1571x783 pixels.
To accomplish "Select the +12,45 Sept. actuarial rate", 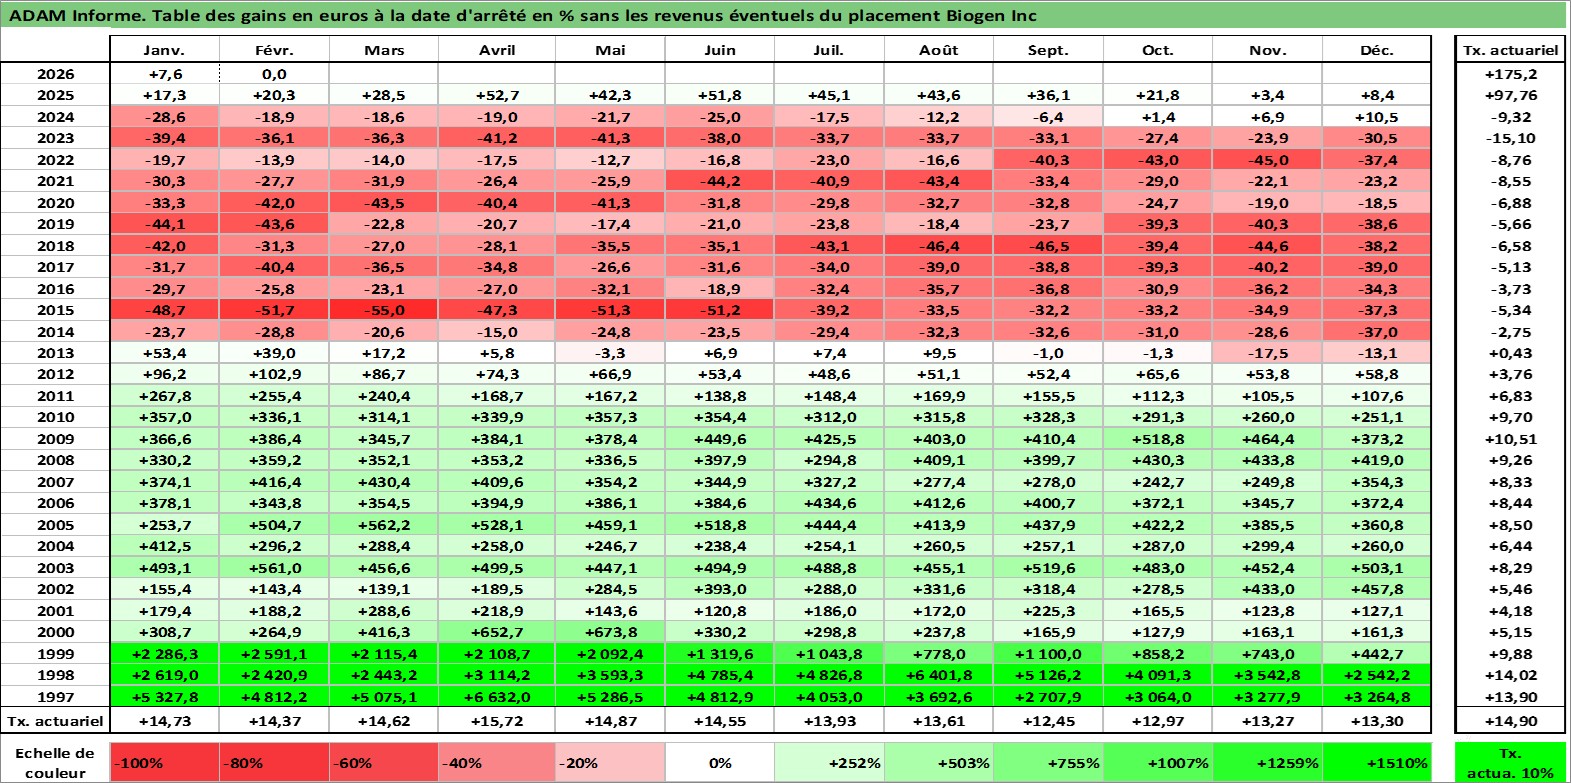I will click(x=1048, y=721).
